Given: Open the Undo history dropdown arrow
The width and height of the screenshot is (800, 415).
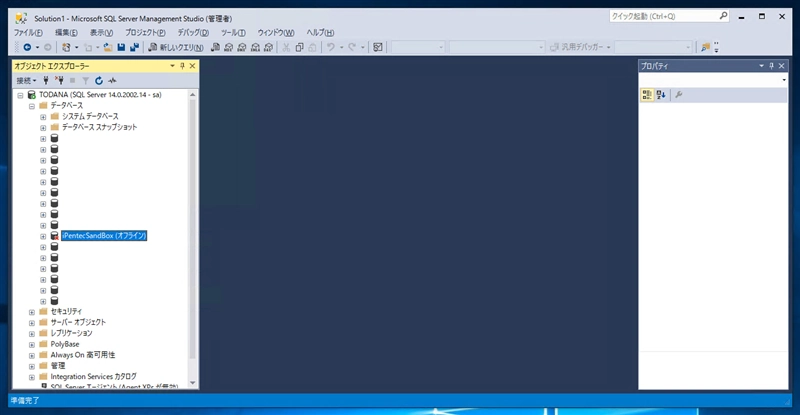Looking at the screenshot, I should pos(341,47).
